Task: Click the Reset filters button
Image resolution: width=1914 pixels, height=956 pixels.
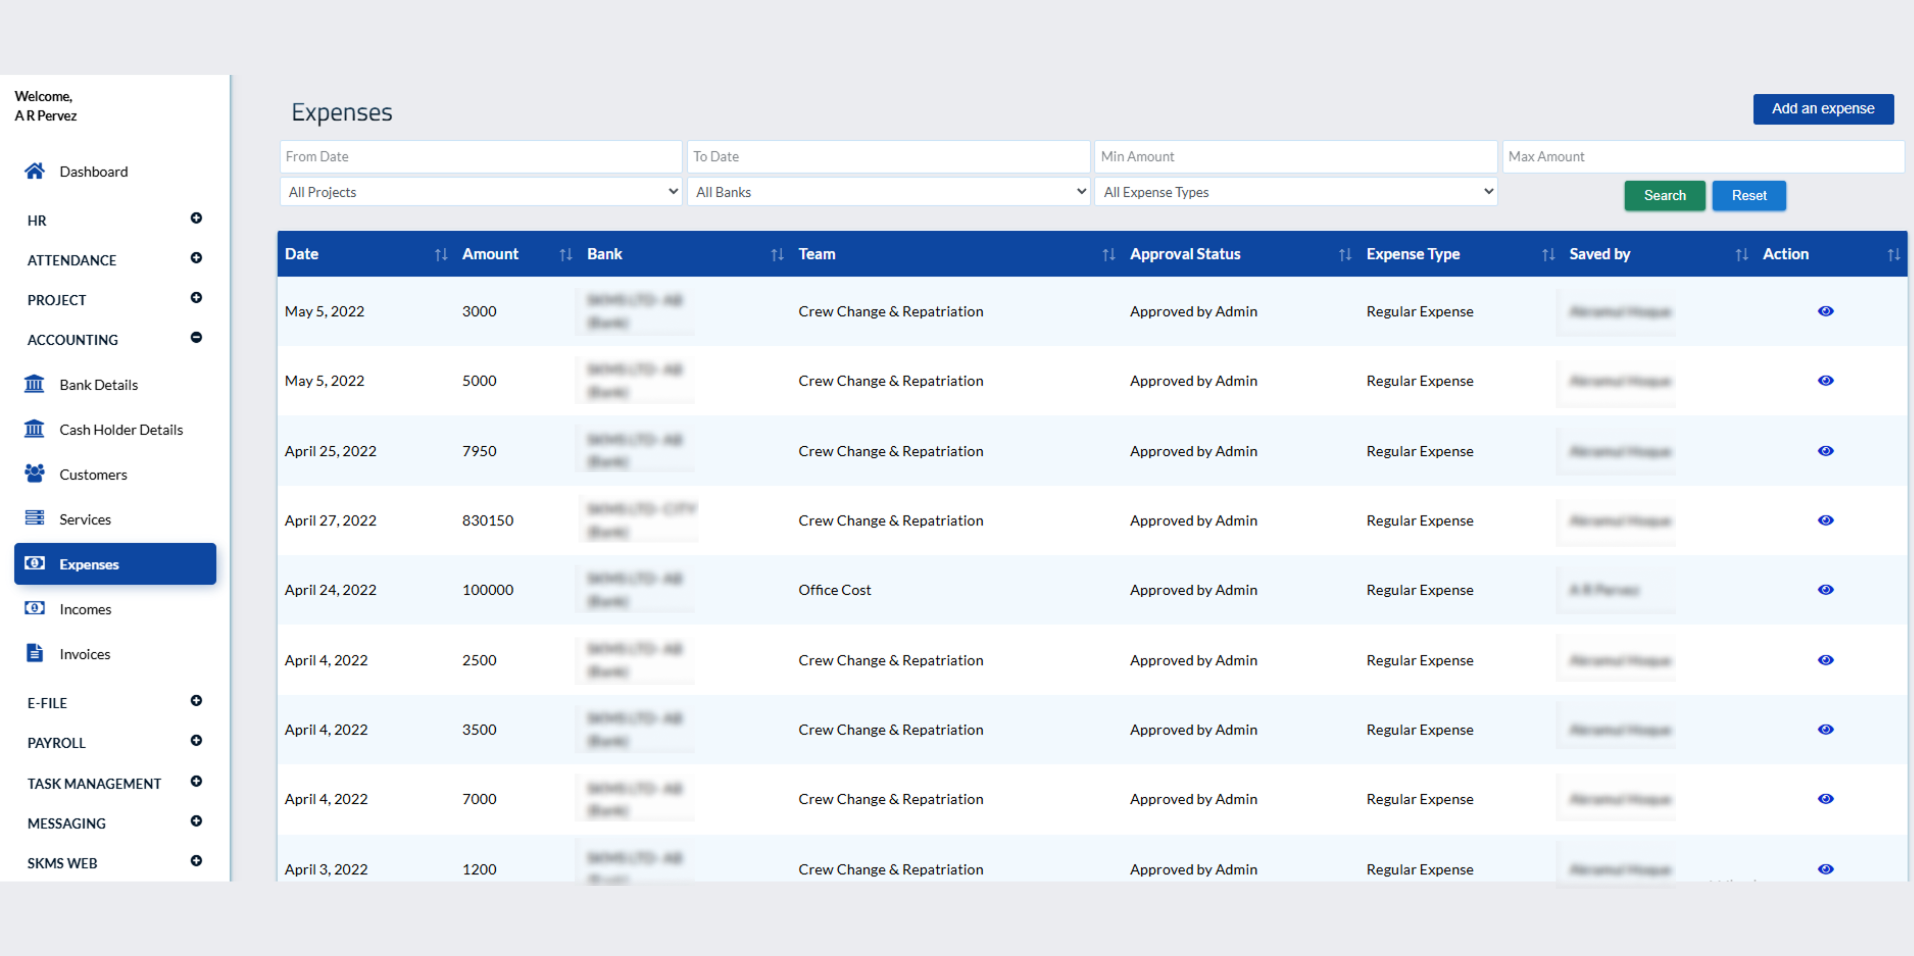Action: click(1749, 195)
